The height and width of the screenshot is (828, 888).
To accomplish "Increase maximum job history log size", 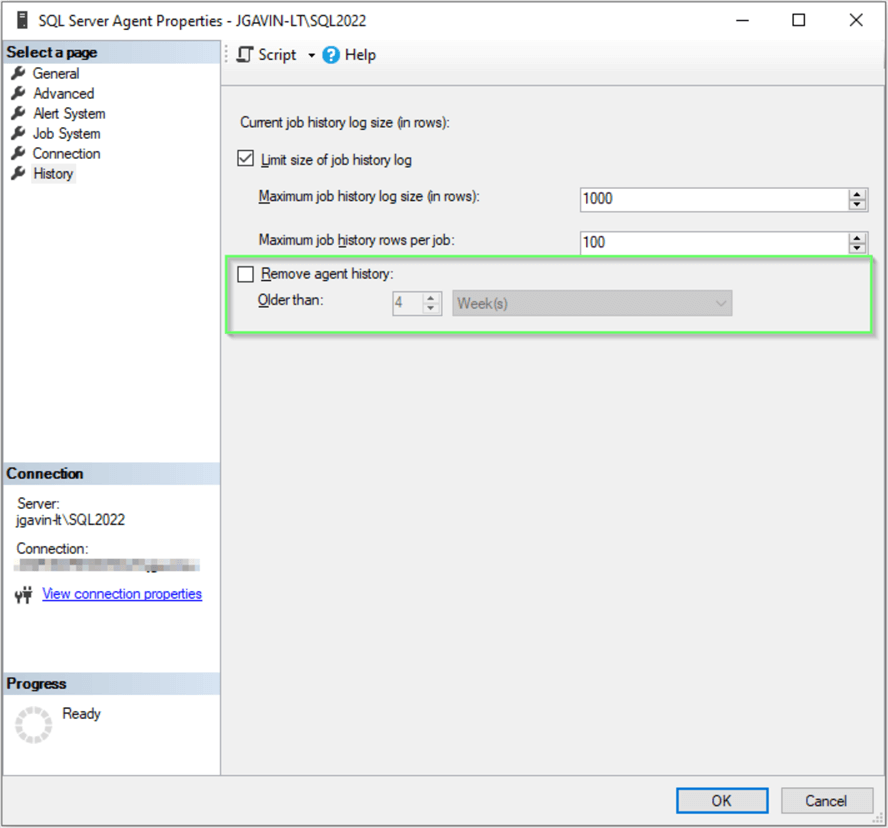I will tap(857, 193).
